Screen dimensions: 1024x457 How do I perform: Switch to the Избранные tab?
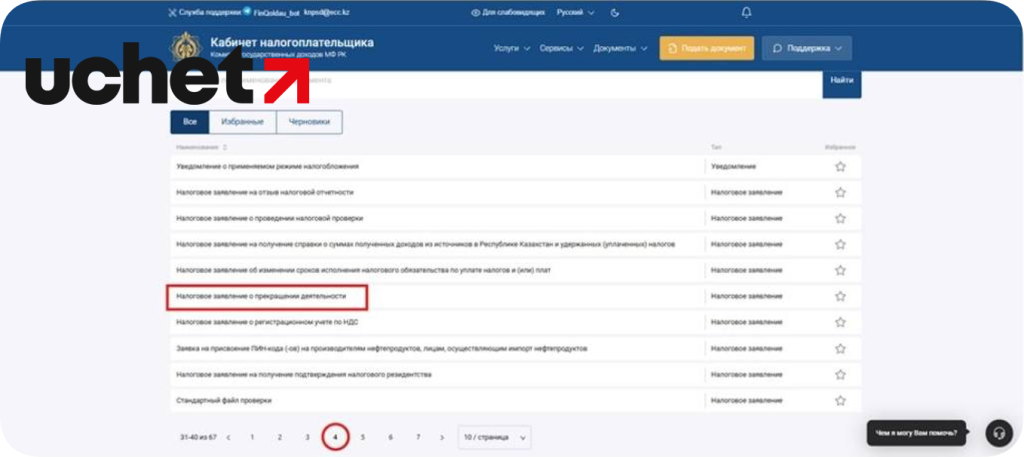pos(242,122)
